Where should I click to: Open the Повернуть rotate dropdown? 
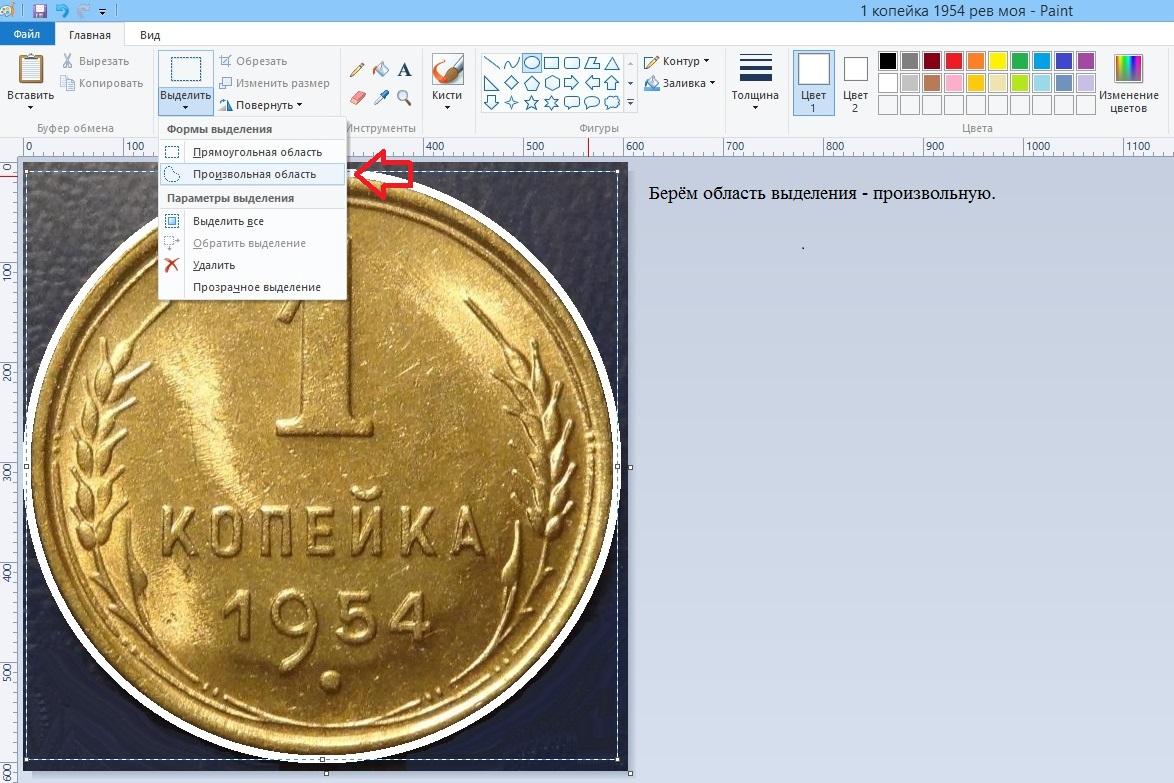click(x=261, y=105)
